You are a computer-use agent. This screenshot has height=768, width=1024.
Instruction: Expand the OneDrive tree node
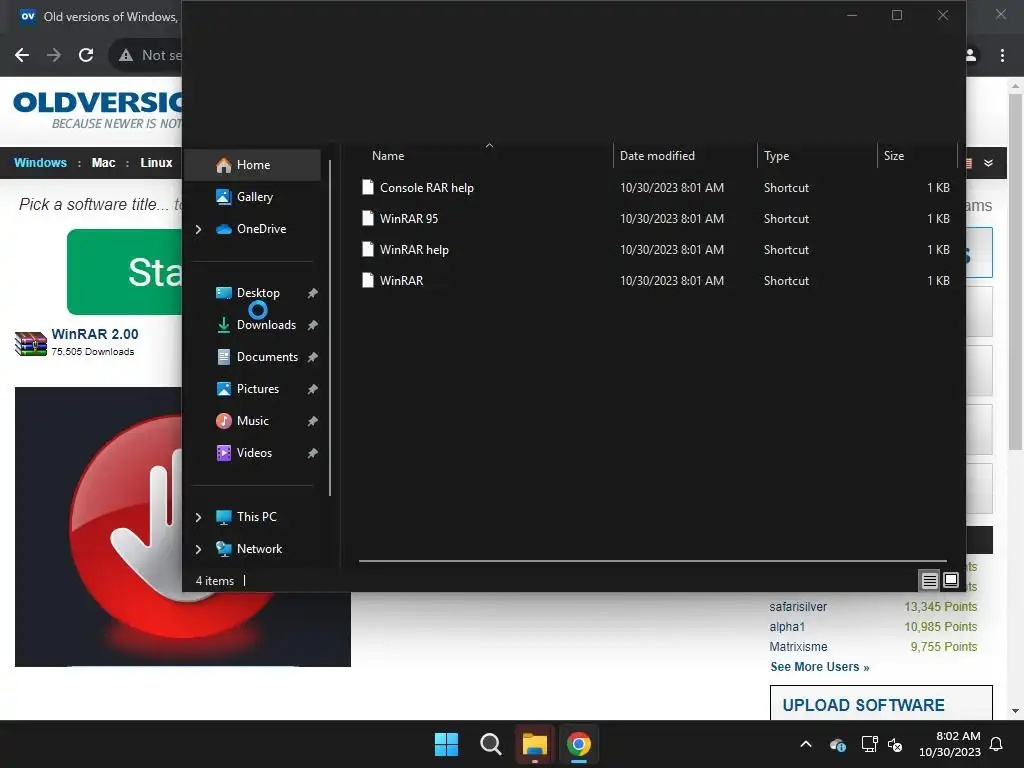pyautogui.click(x=199, y=229)
